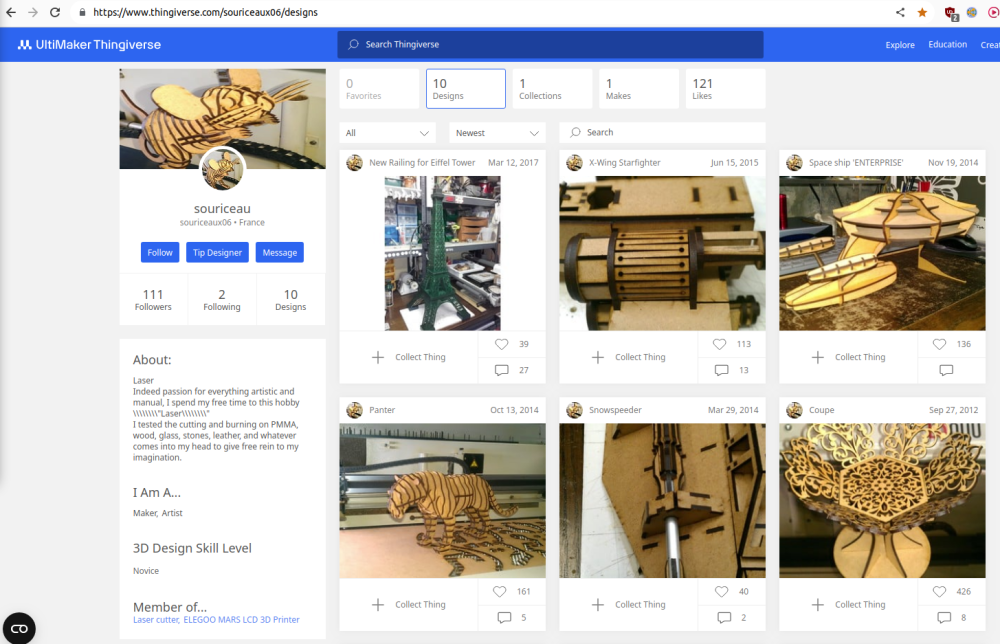The image size is (1000, 644).
Task: Collect Thing on Space ship 'ENTERPRISE'
Action: point(848,357)
